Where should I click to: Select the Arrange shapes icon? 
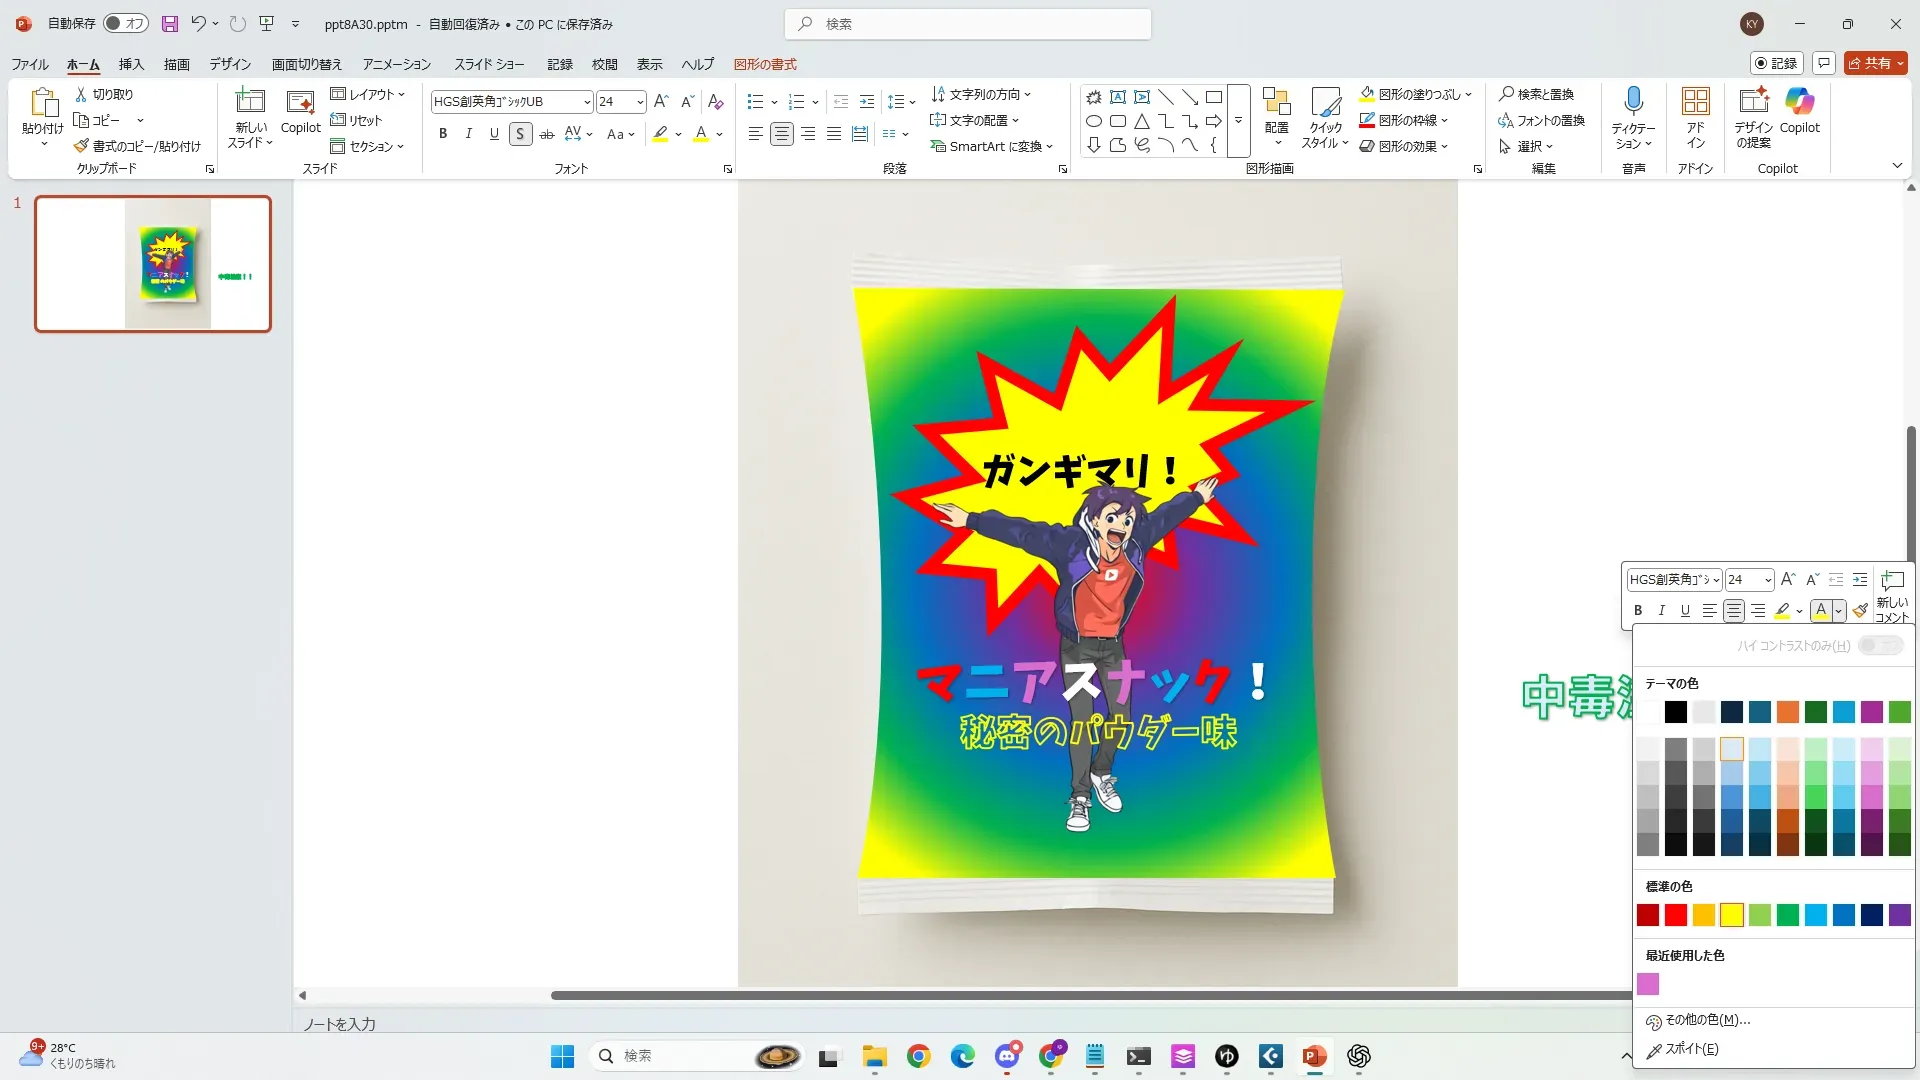click(x=1276, y=101)
